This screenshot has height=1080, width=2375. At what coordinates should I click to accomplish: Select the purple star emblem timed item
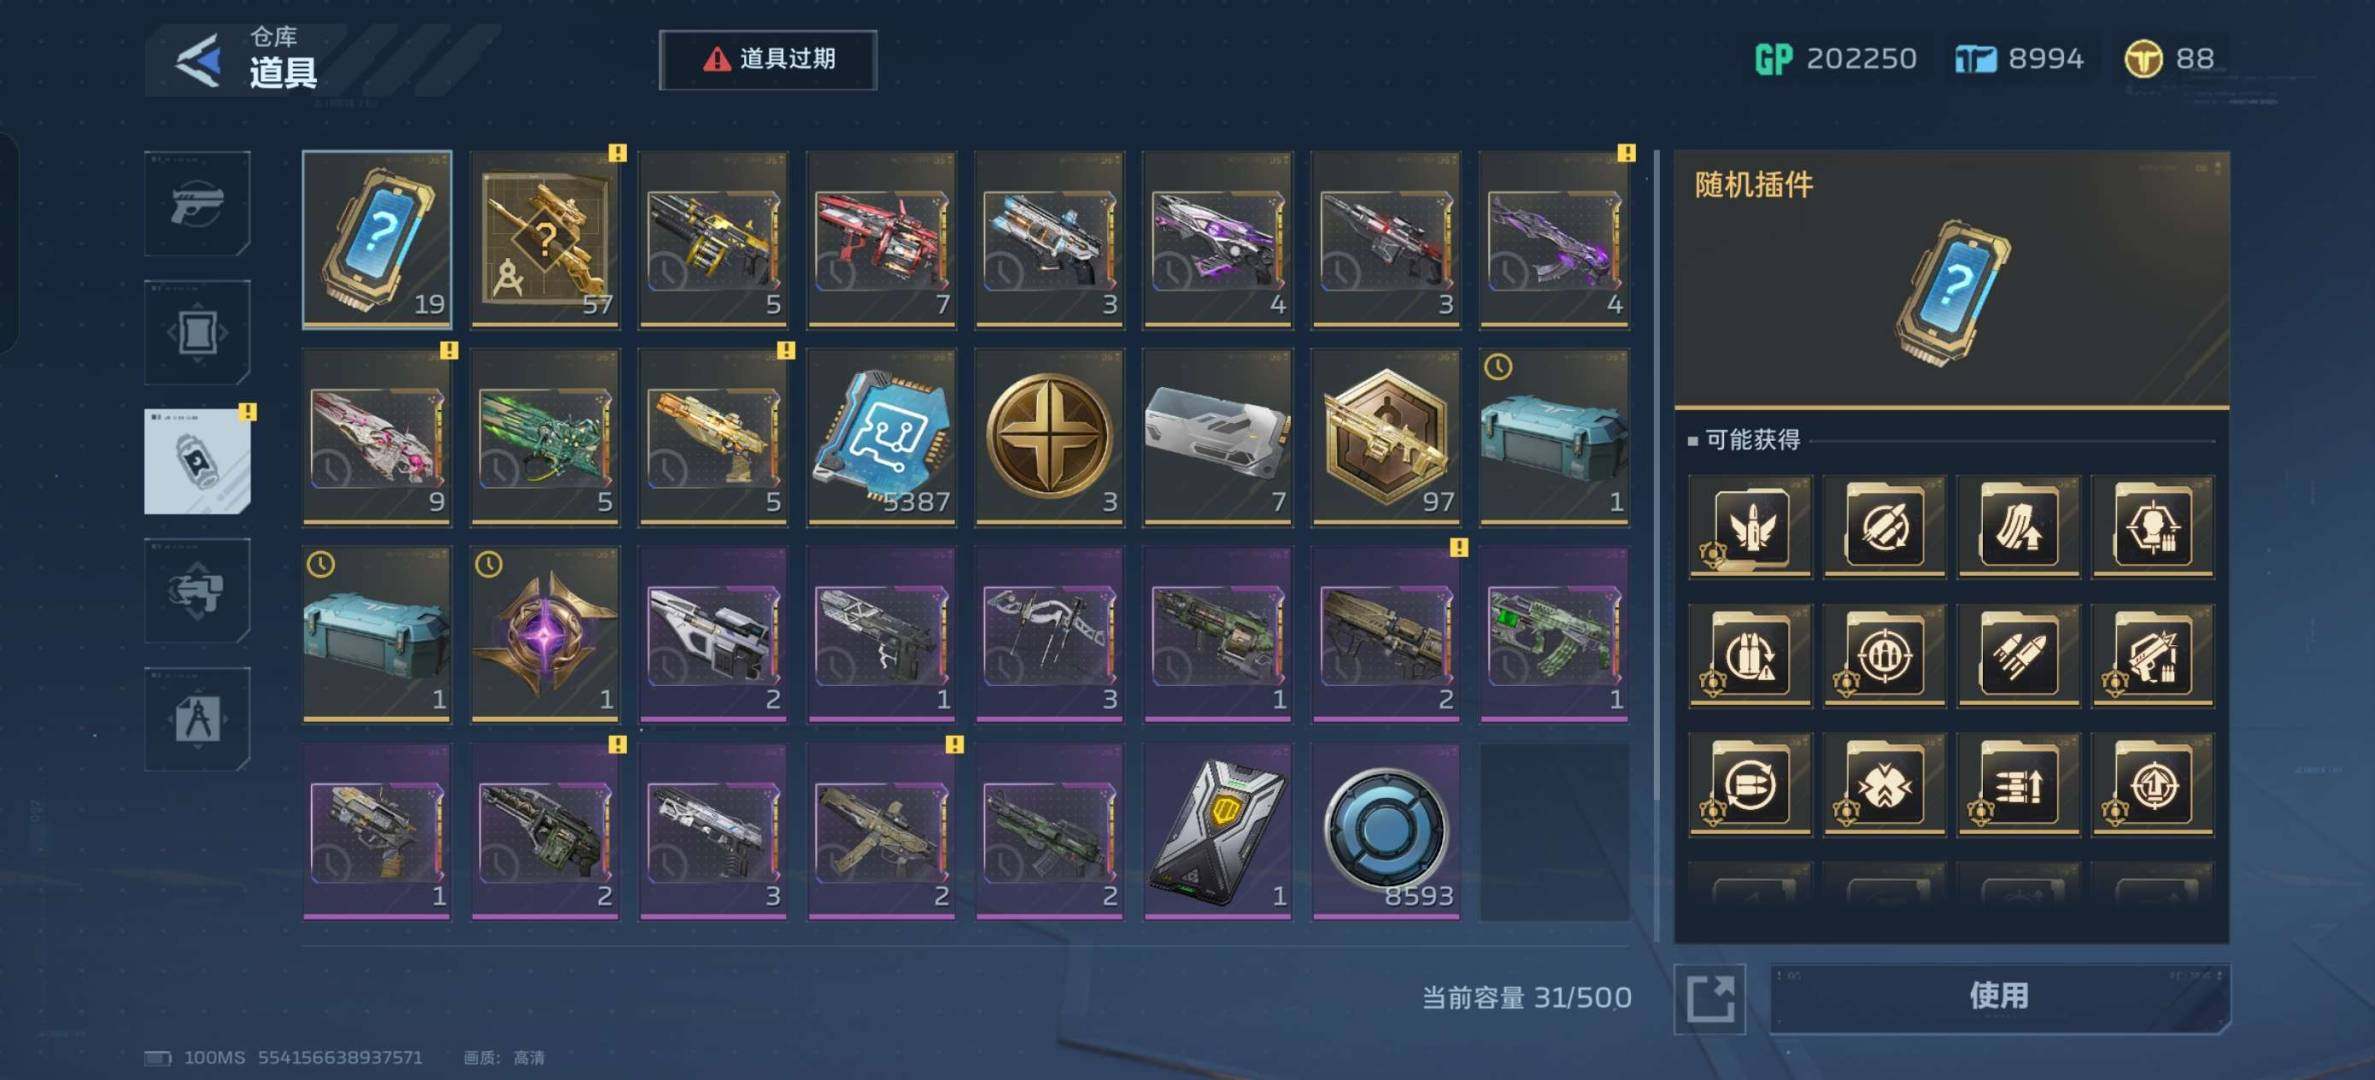545,634
